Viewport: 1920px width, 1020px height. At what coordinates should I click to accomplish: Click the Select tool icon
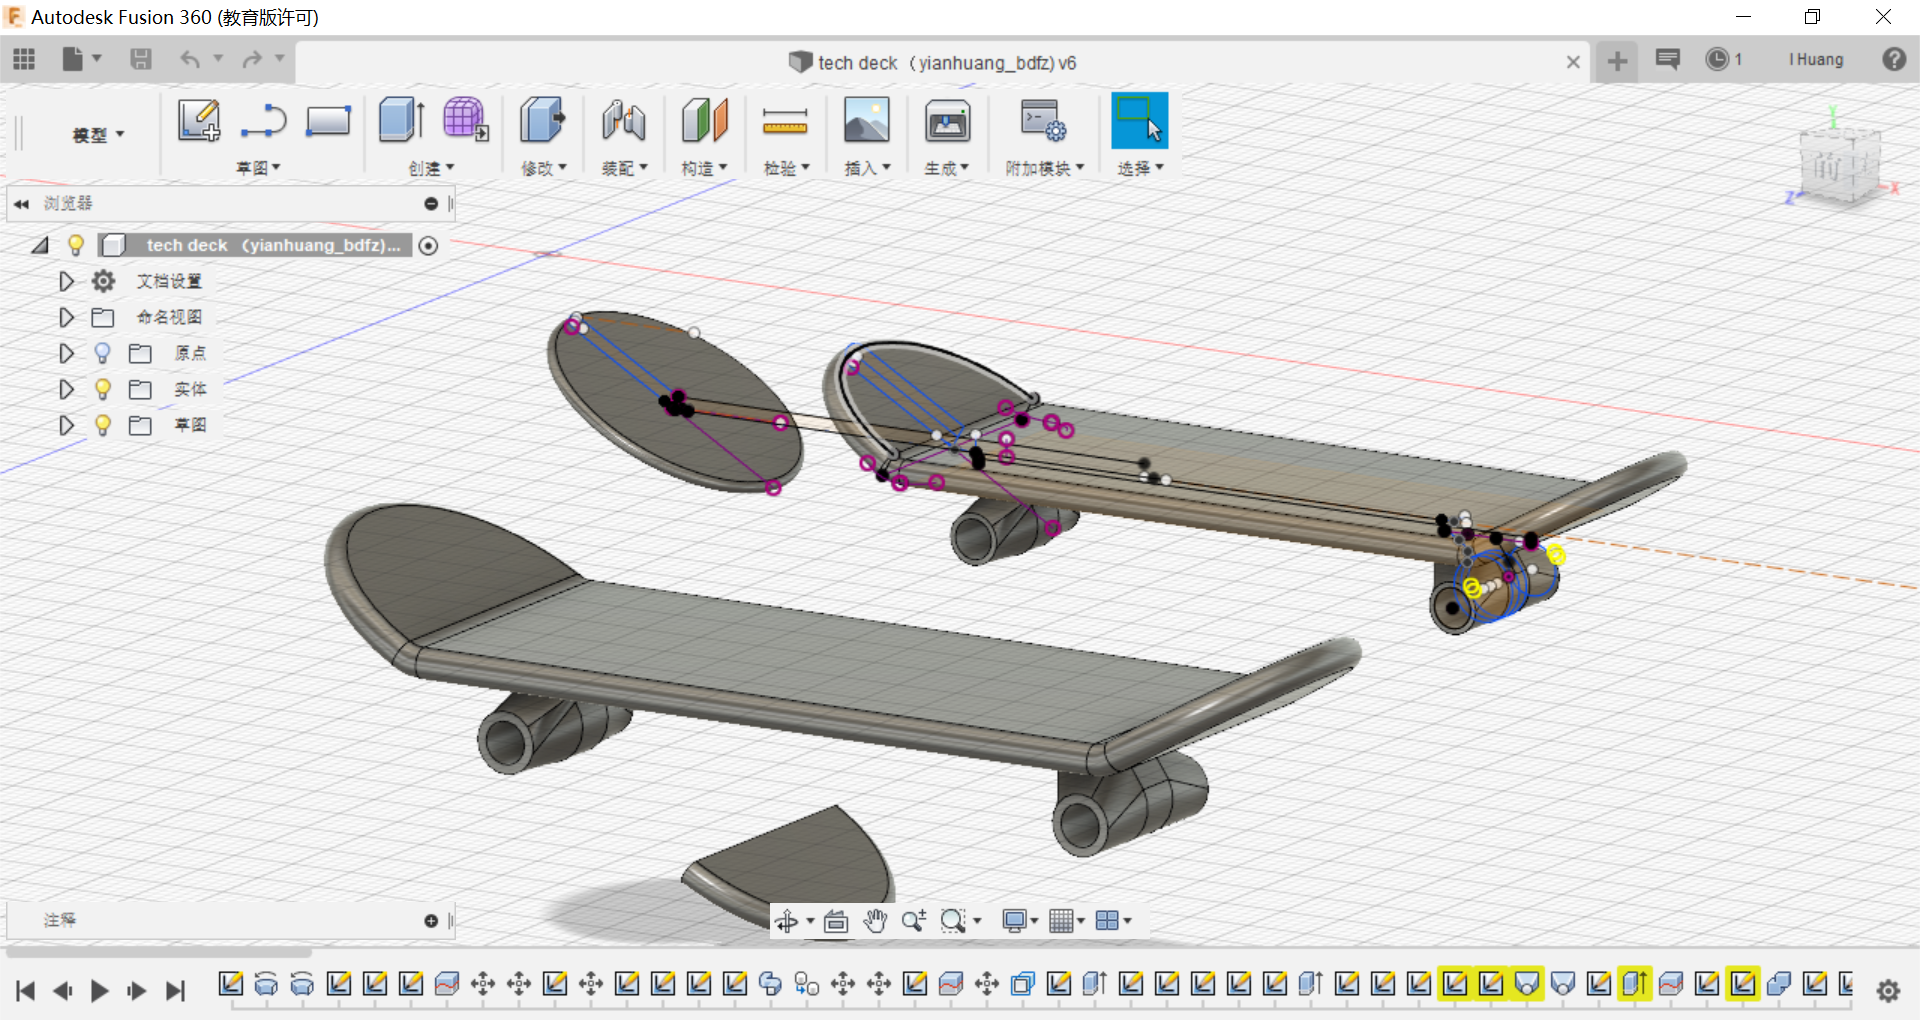click(1139, 120)
